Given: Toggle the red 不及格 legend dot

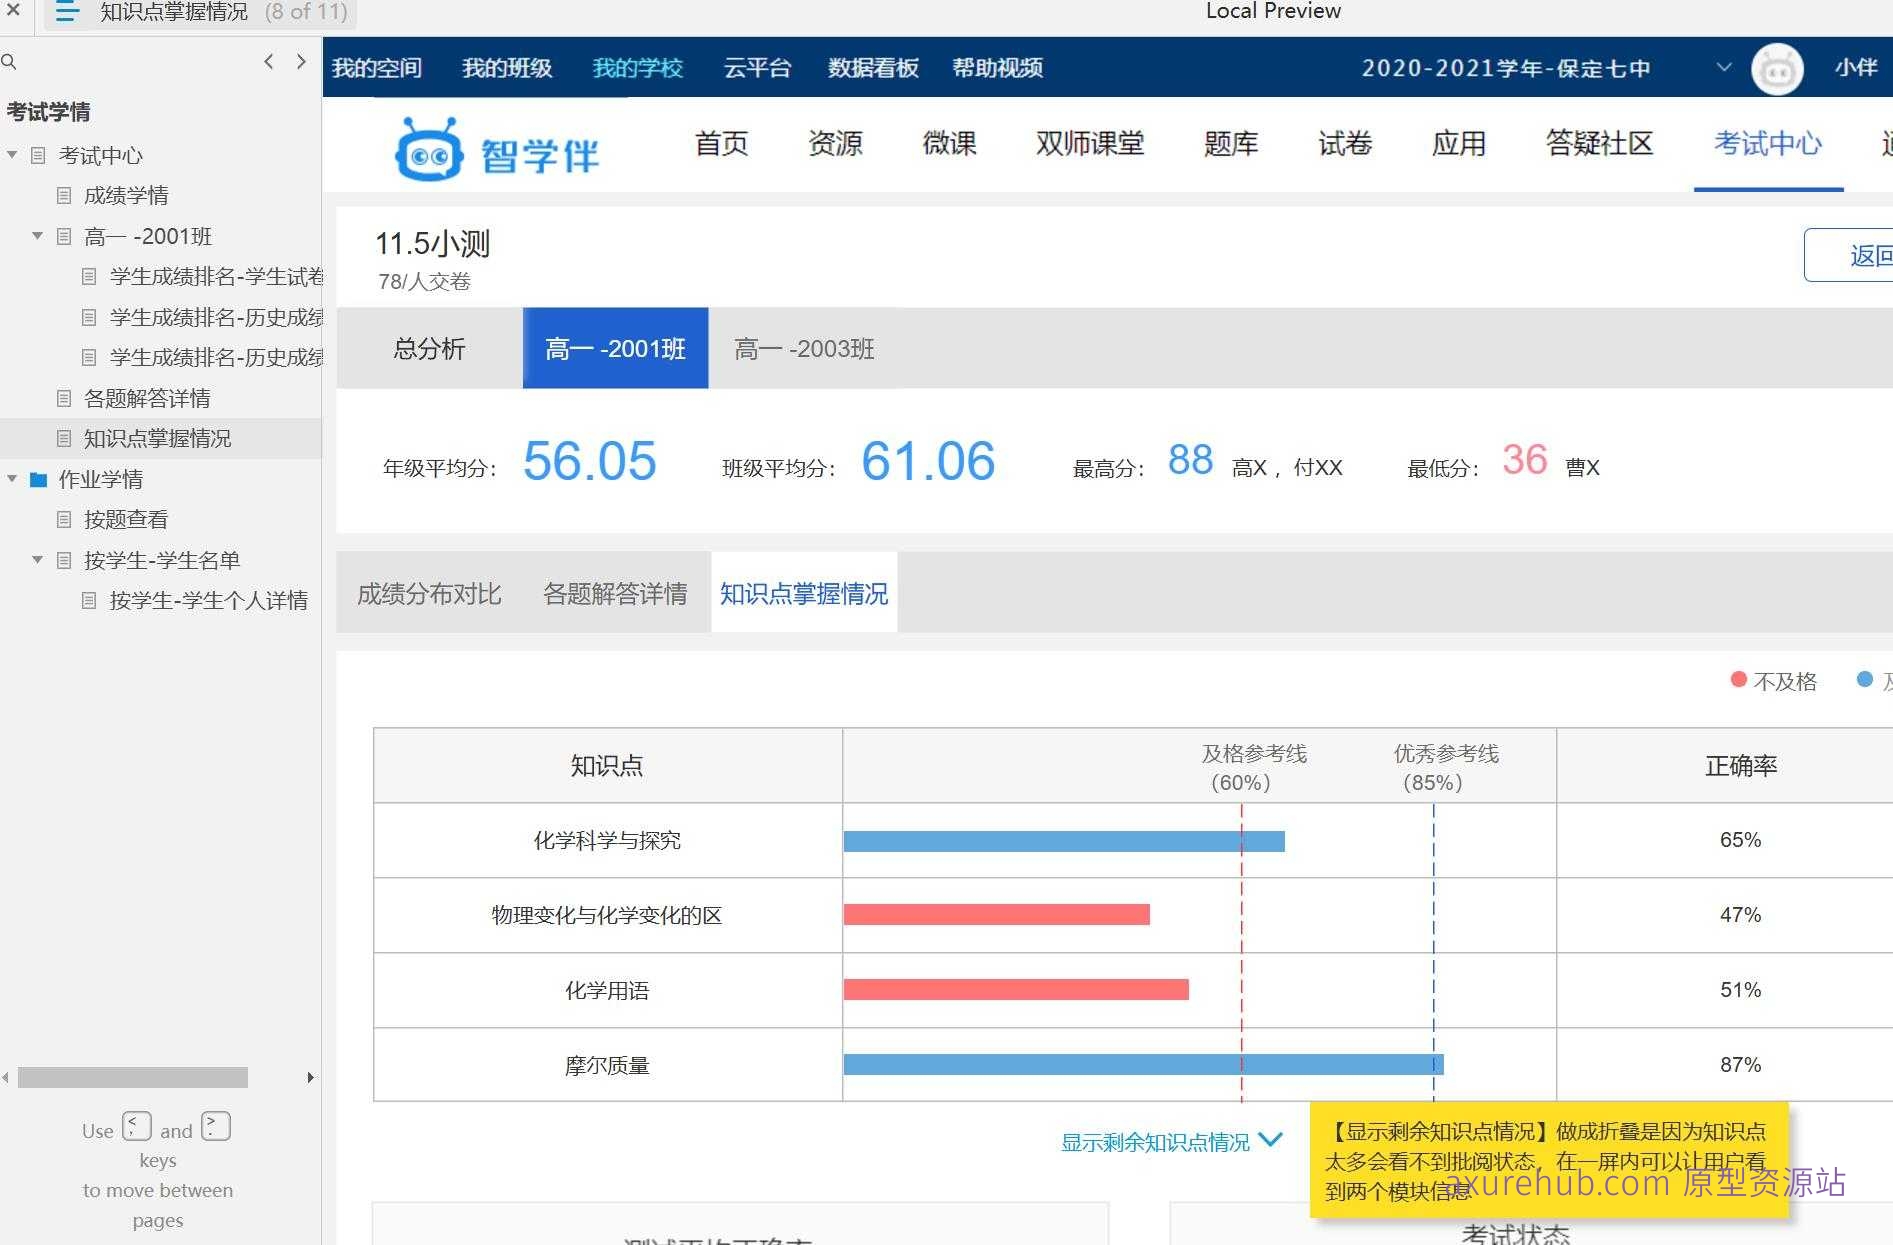Looking at the screenshot, I should 1738,679.
